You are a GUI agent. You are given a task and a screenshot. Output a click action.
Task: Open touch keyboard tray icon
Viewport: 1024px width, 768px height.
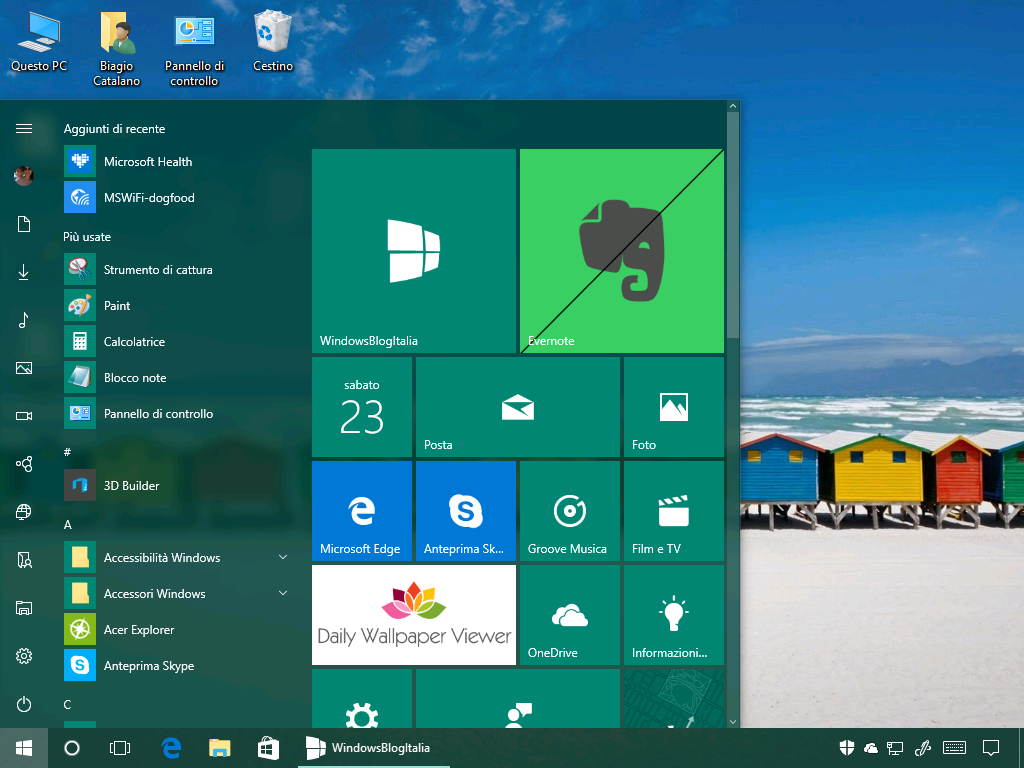[954, 748]
